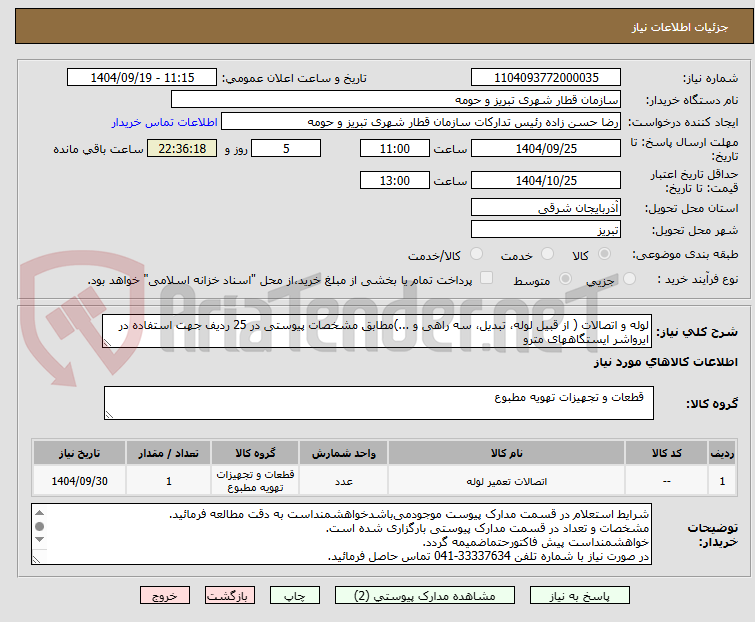The height and width of the screenshot is (622, 755).
Task: Click the delivery province field 'آذربایجان شرقی'
Action: coord(546,207)
